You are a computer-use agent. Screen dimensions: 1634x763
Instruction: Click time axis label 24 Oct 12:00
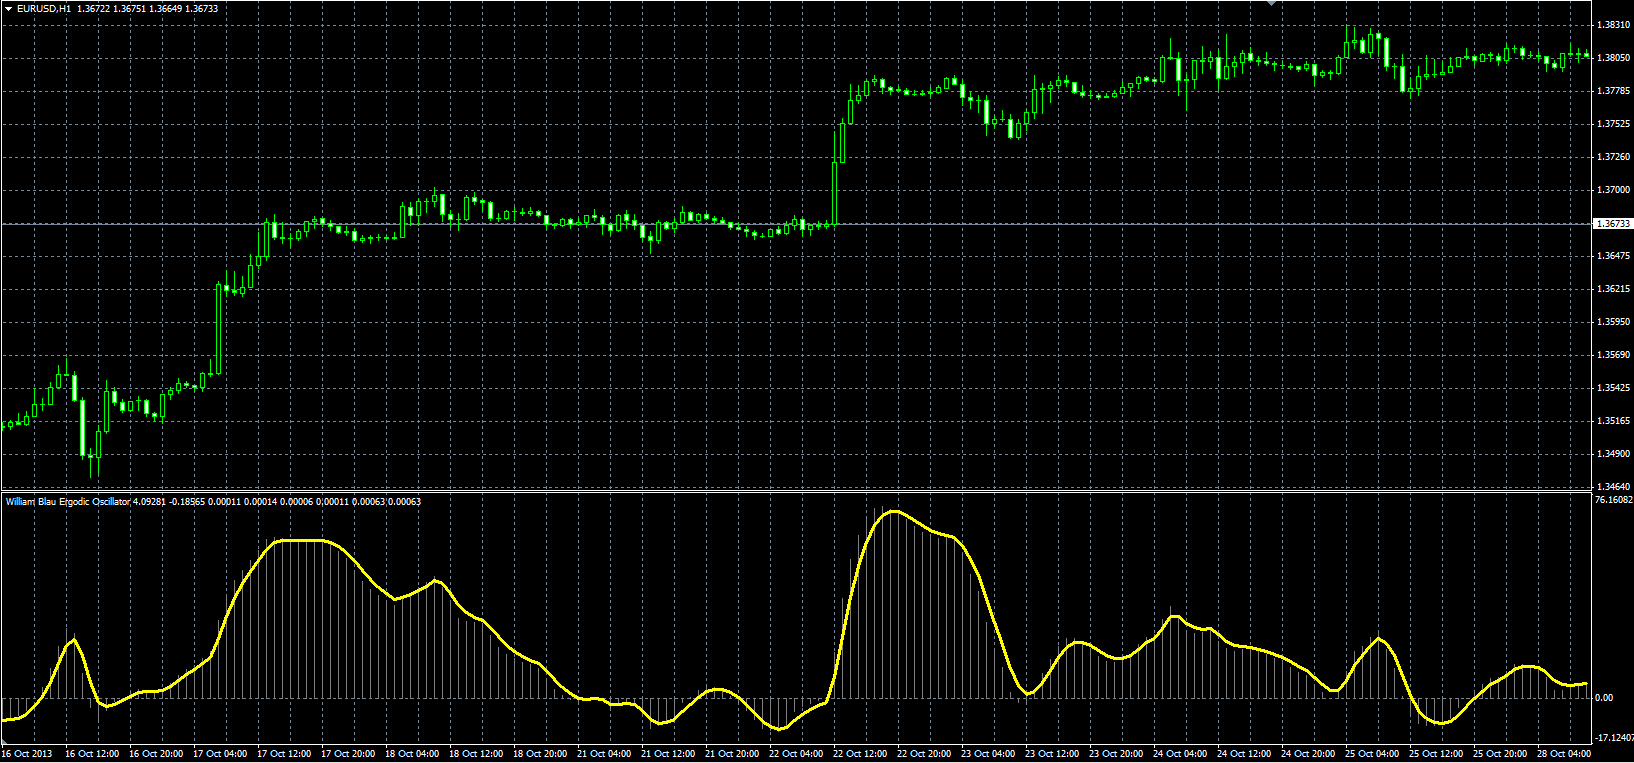1244,754
